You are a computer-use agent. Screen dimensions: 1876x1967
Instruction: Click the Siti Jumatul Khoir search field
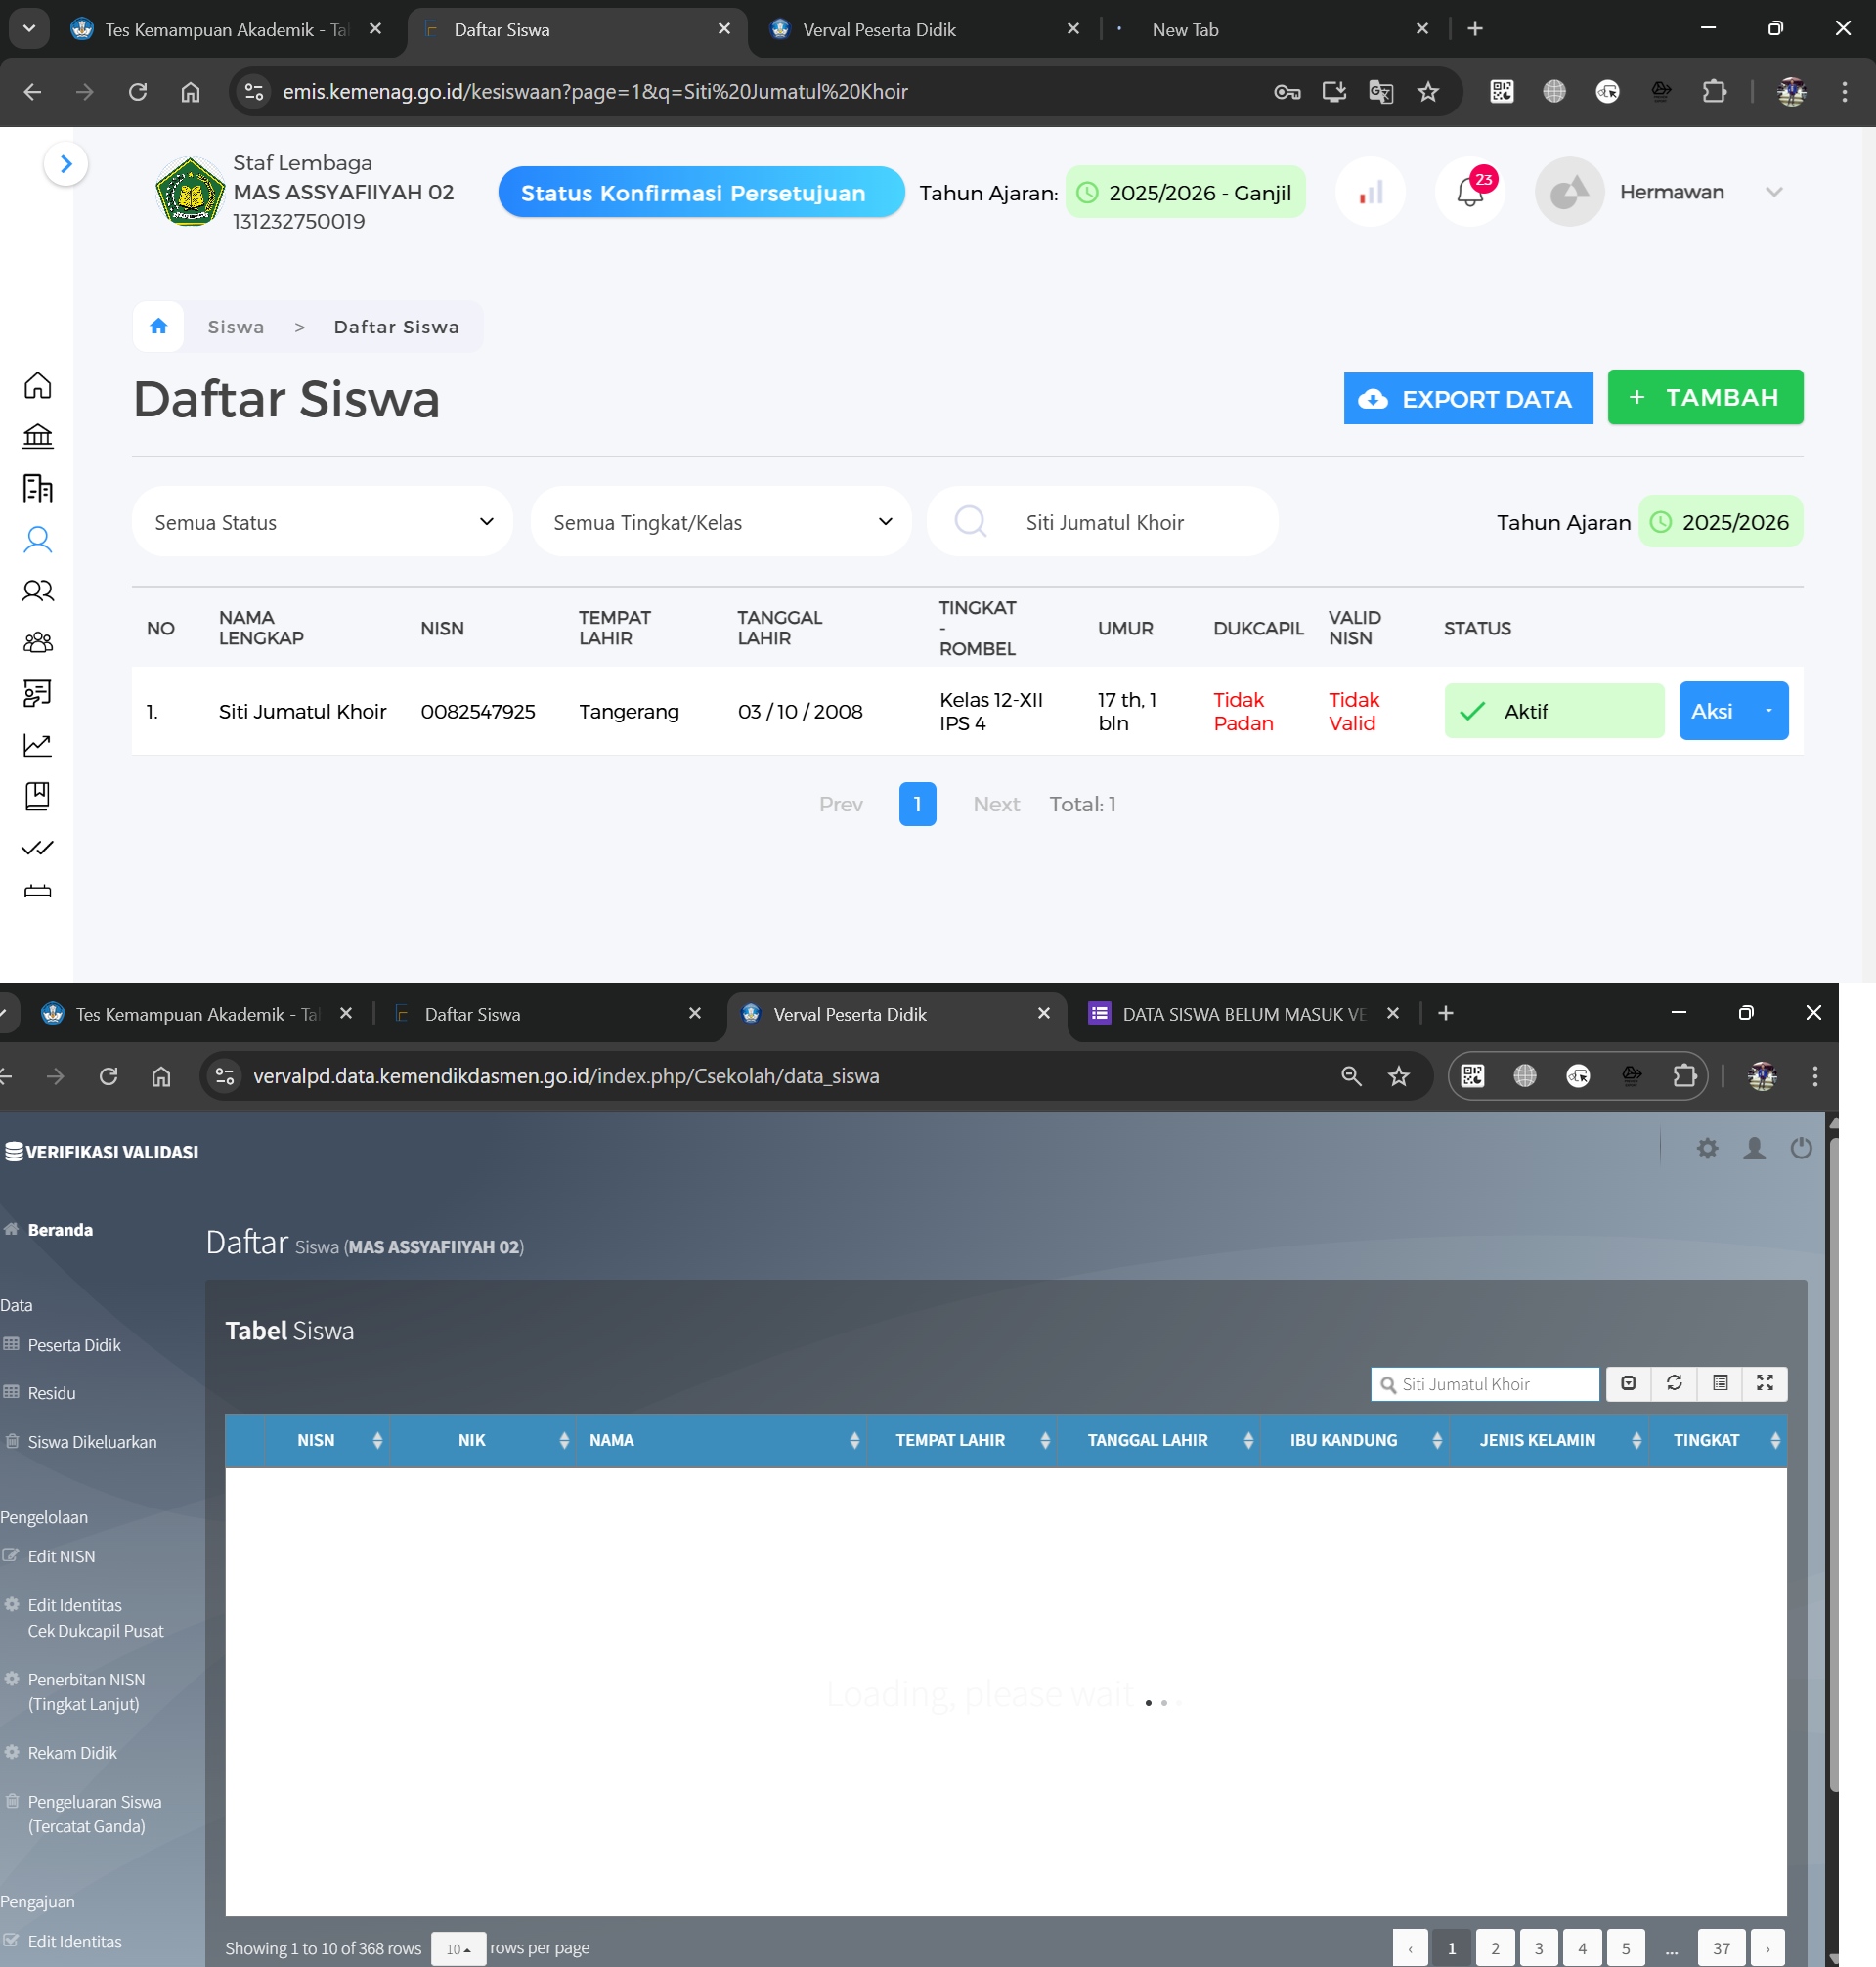1104,522
